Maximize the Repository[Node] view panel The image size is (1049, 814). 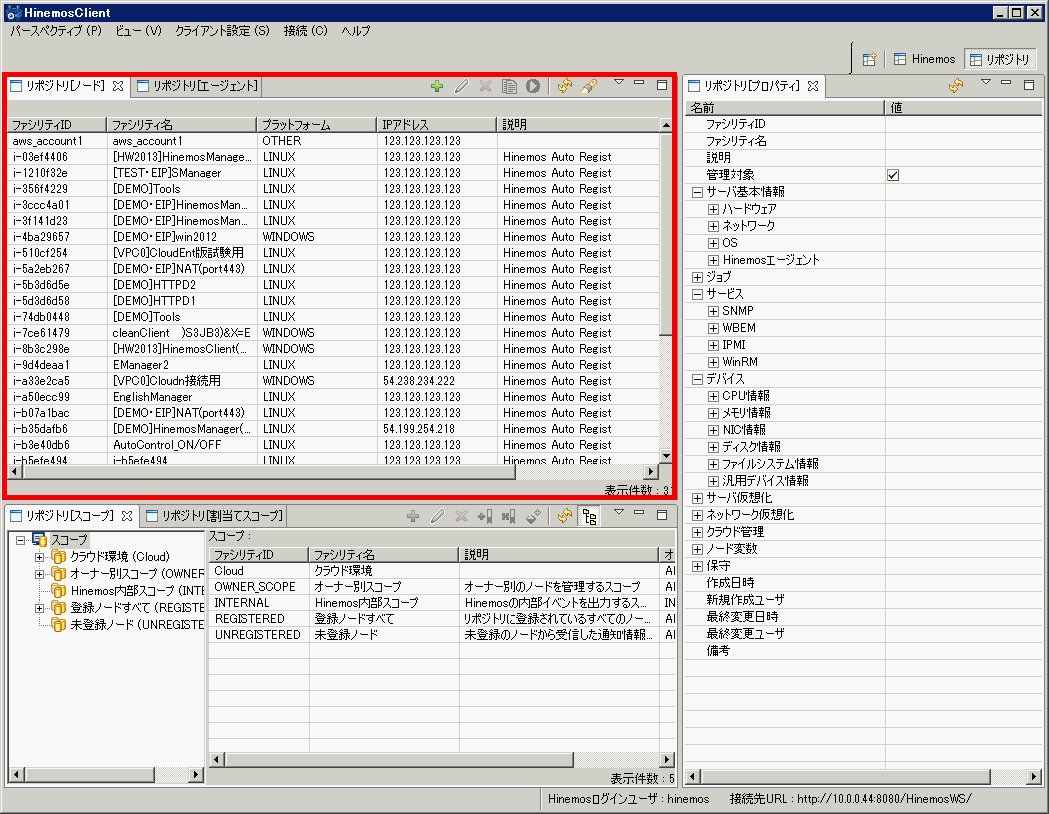[x=662, y=85]
